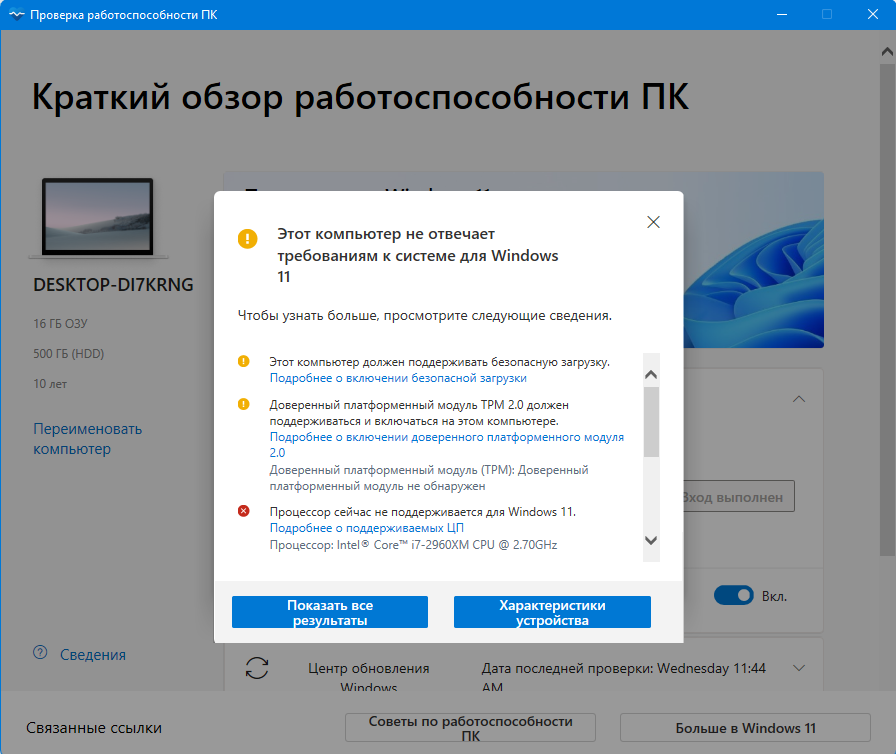Click the Показать все результаты button
Viewport: 896px width, 754px height.
coord(330,612)
